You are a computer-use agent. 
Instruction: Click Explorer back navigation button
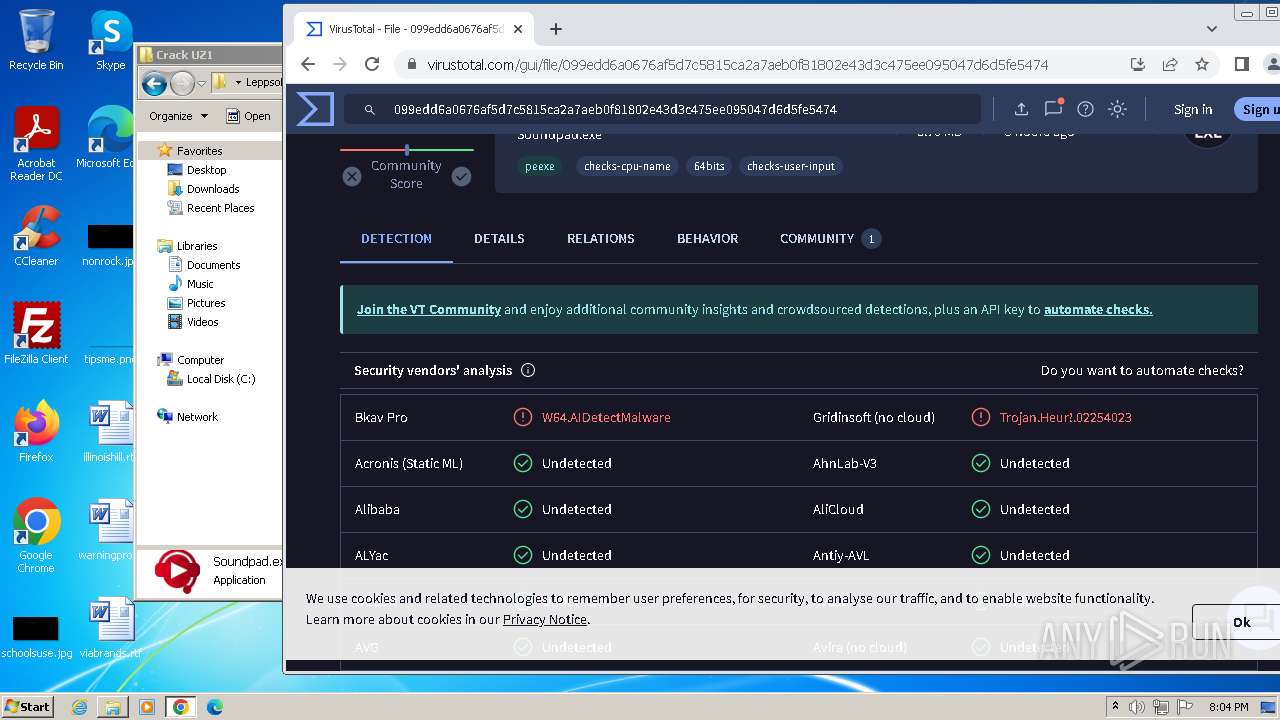[x=154, y=83]
